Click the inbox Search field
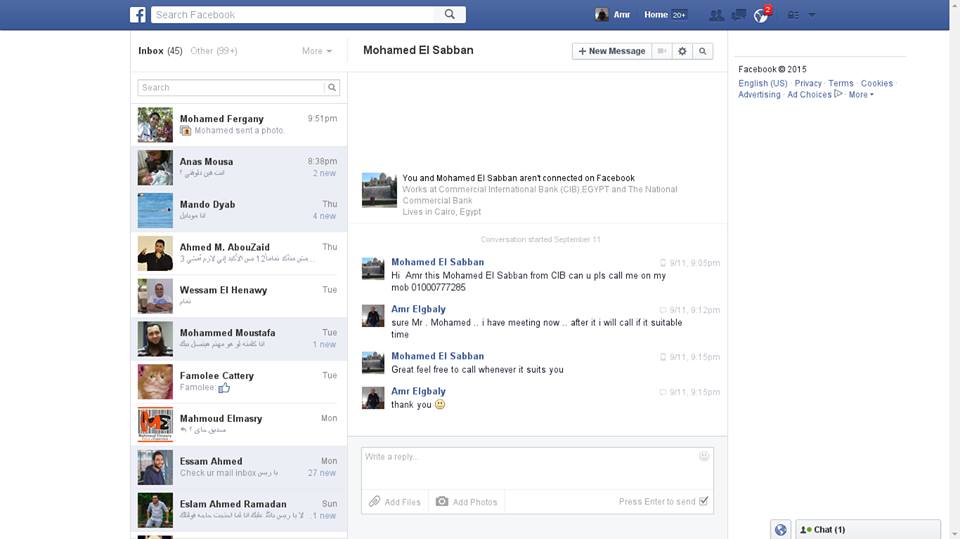The image size is (960, 539). 231,88
